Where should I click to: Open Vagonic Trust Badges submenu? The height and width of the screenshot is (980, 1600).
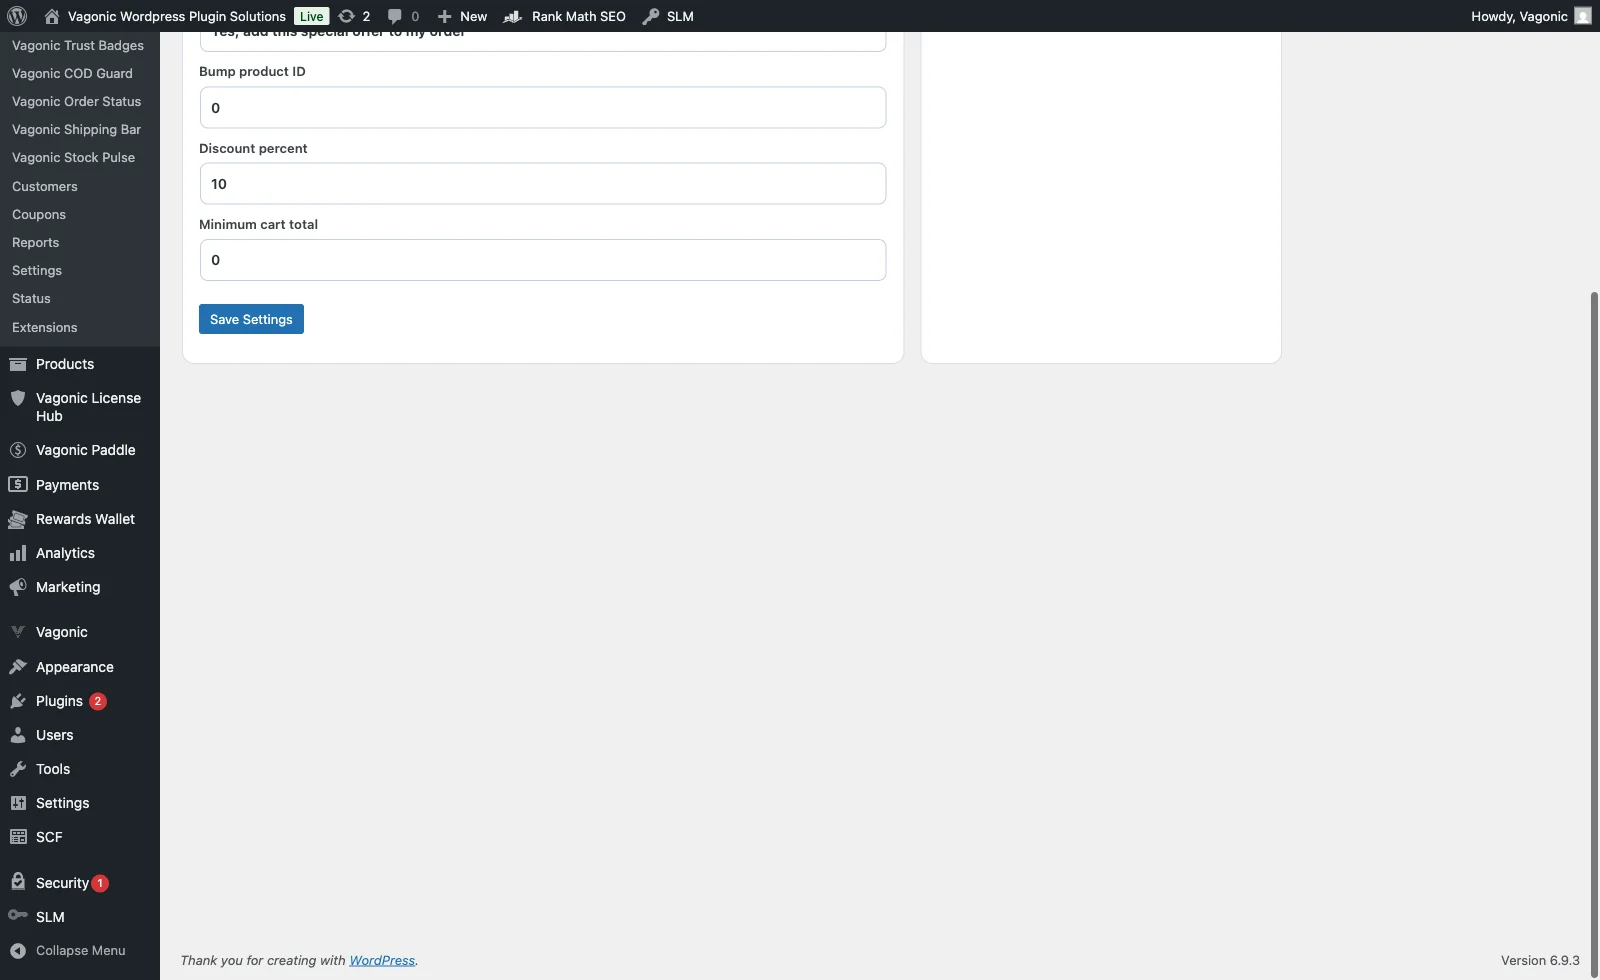coord(78,45)
